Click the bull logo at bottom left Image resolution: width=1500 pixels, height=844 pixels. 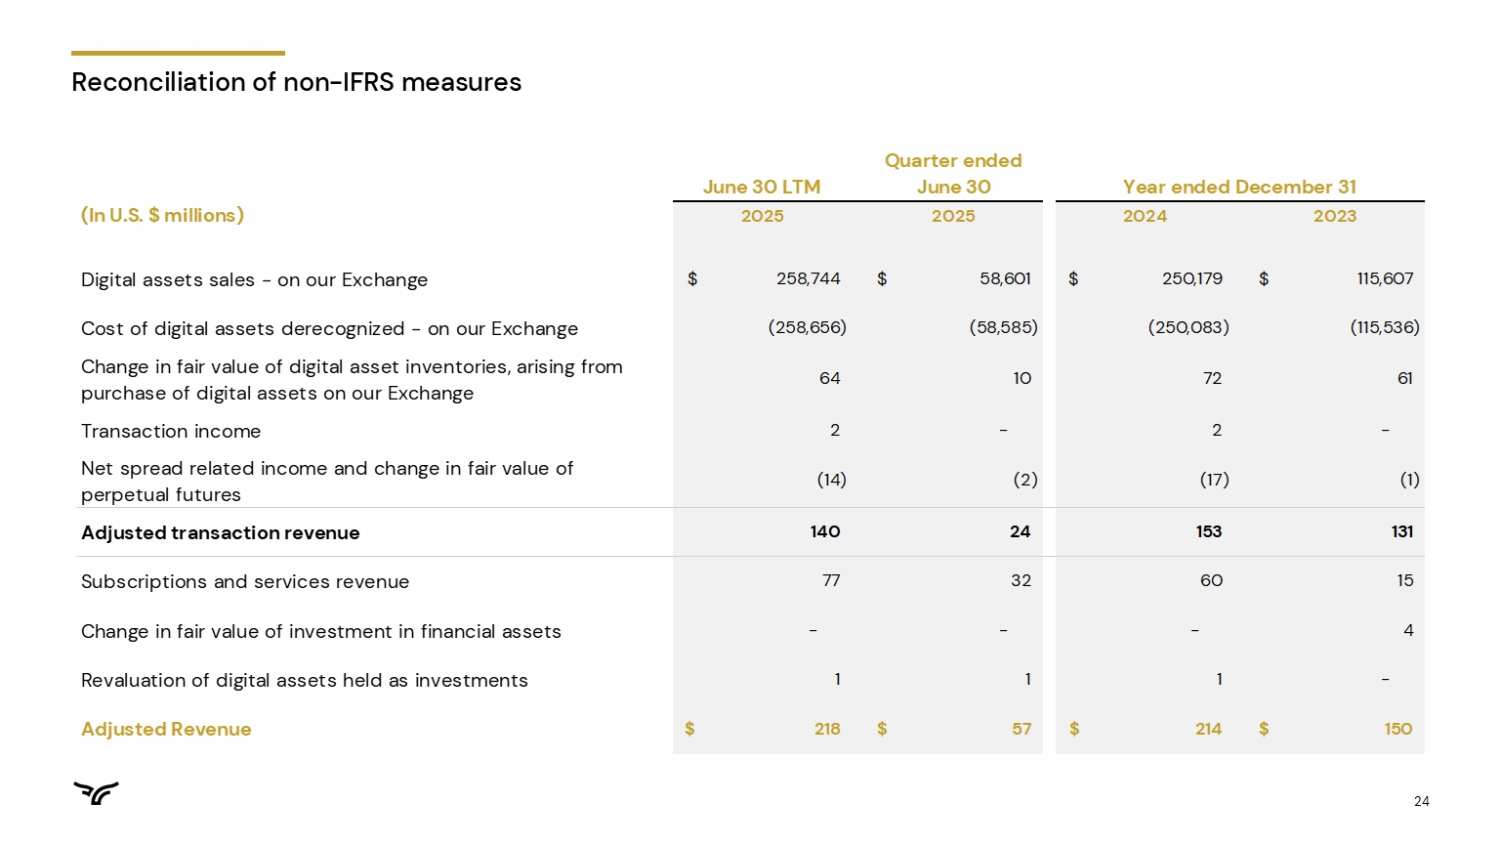click(96, 793)
